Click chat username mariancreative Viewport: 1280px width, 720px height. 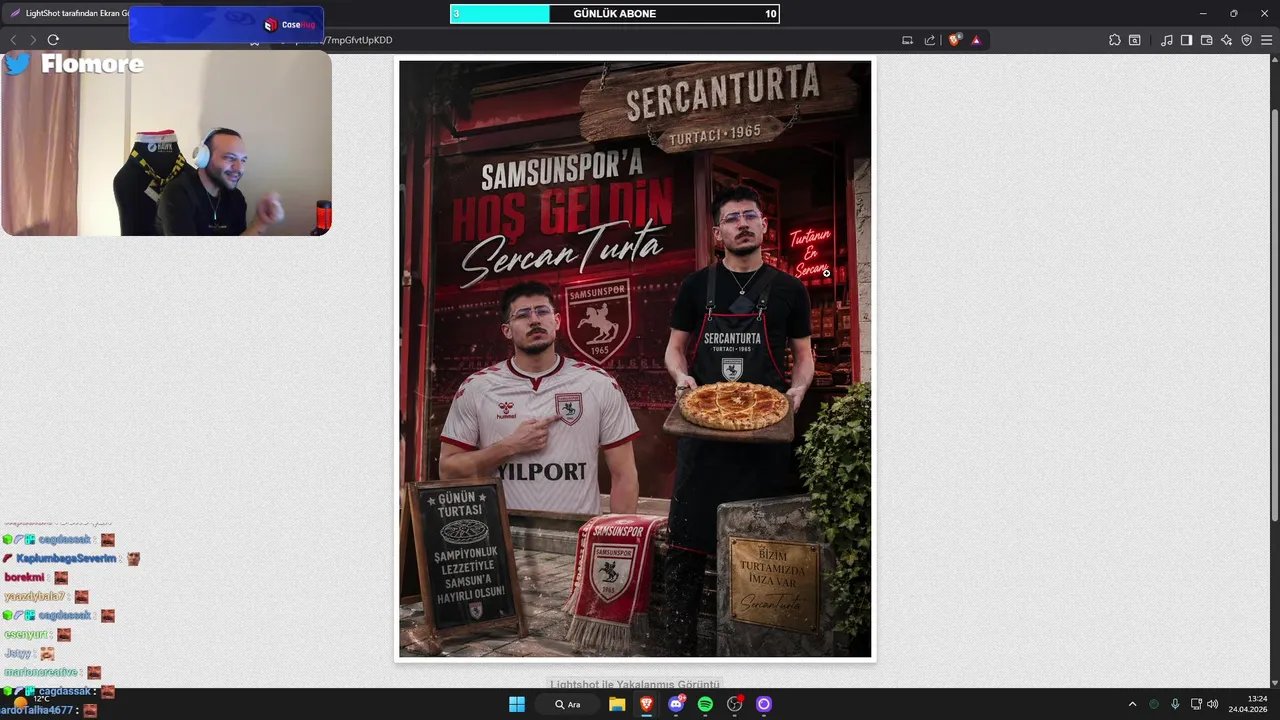point(41,672)
